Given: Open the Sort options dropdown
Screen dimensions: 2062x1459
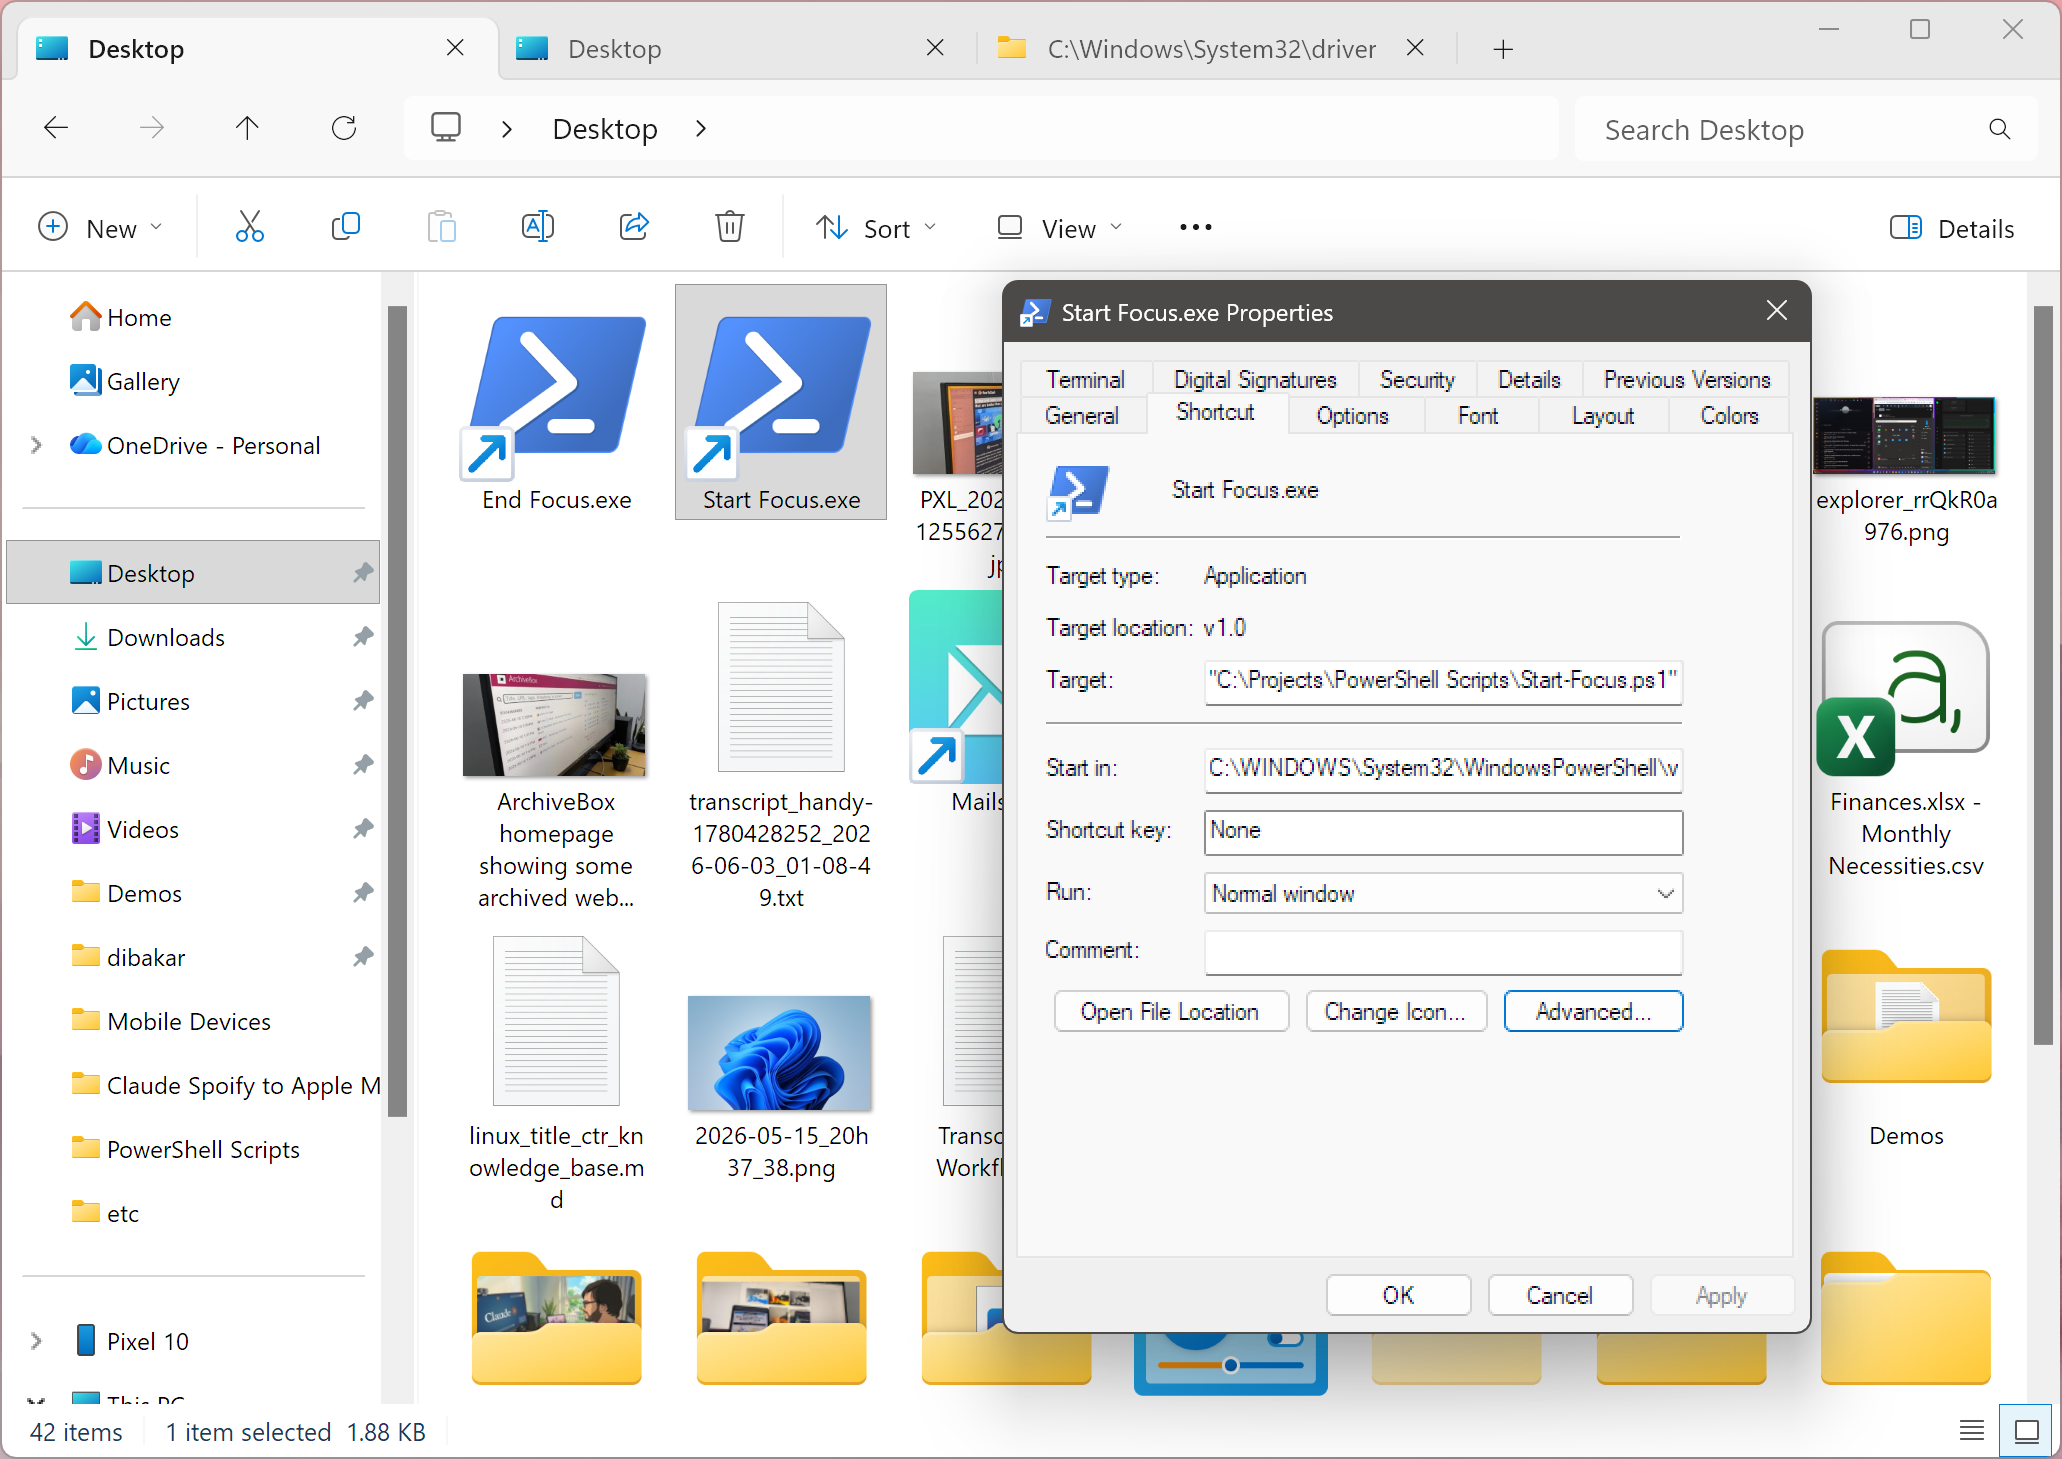Looking at the screenshot, I should pyautogui.click(x=876, y=228).
